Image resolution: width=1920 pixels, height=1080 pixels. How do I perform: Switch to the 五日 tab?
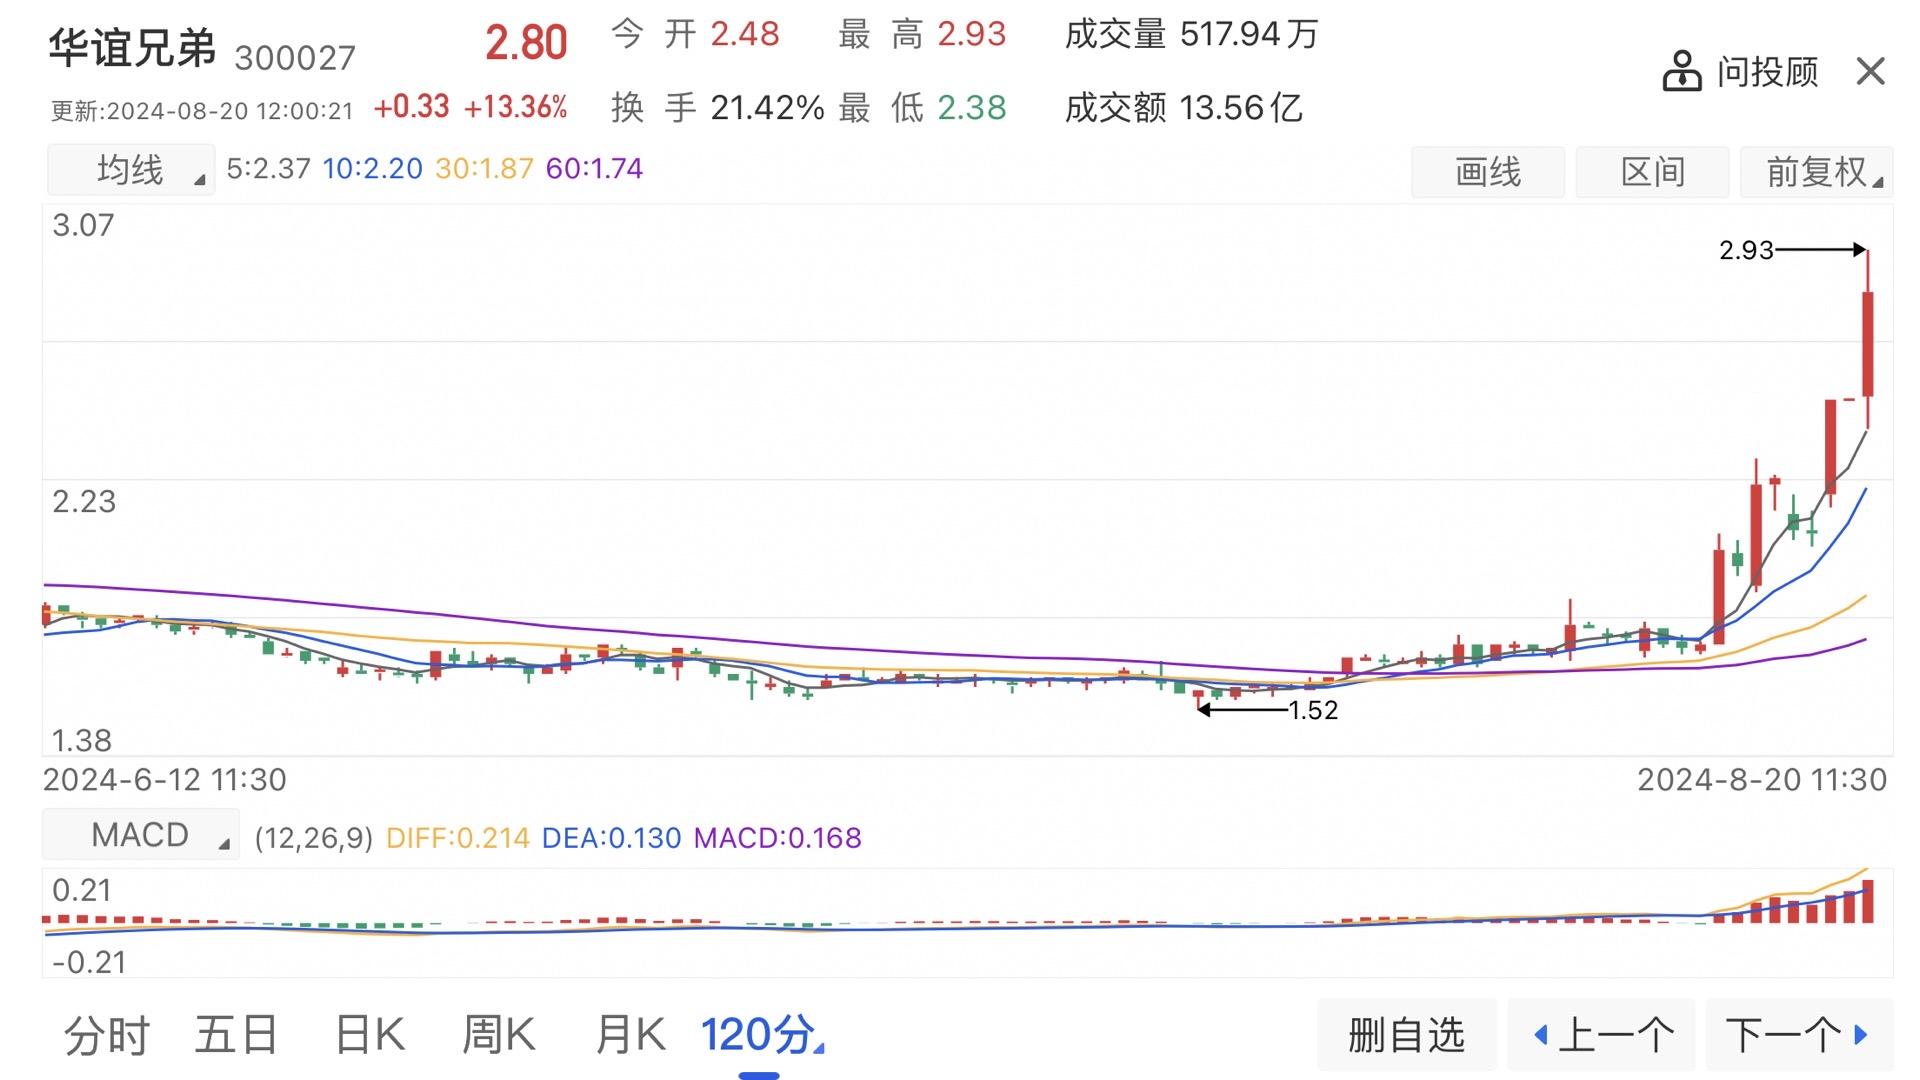point(236,1035)
